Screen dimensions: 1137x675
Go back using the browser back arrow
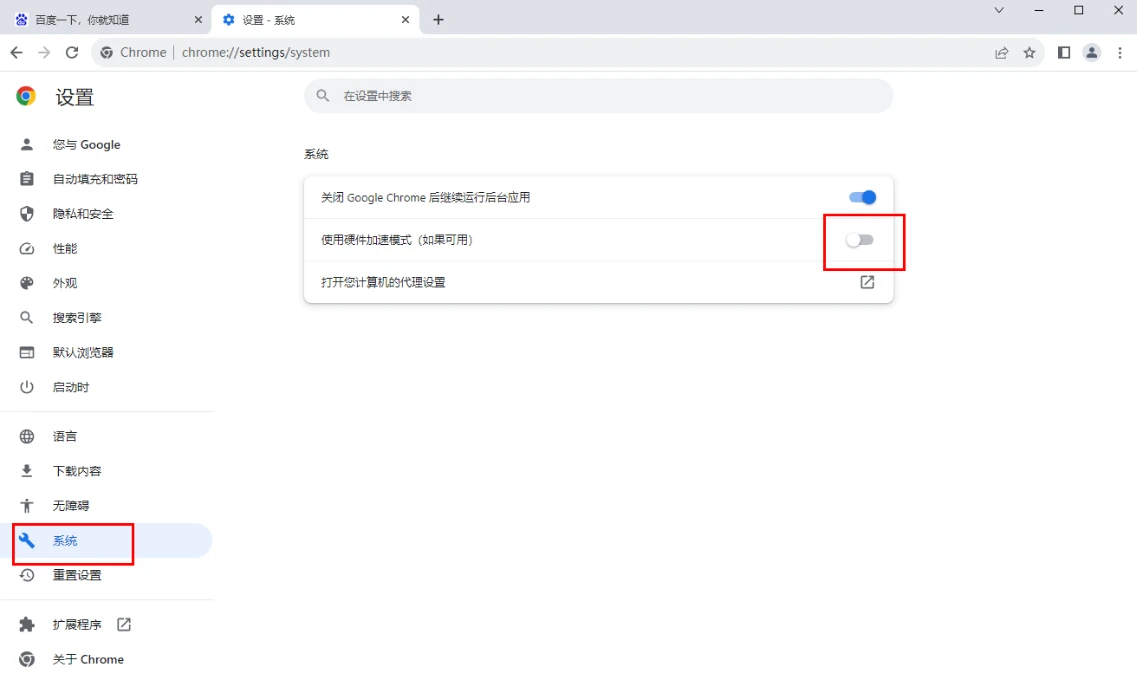pyautogui.click(x=16, y=52)
